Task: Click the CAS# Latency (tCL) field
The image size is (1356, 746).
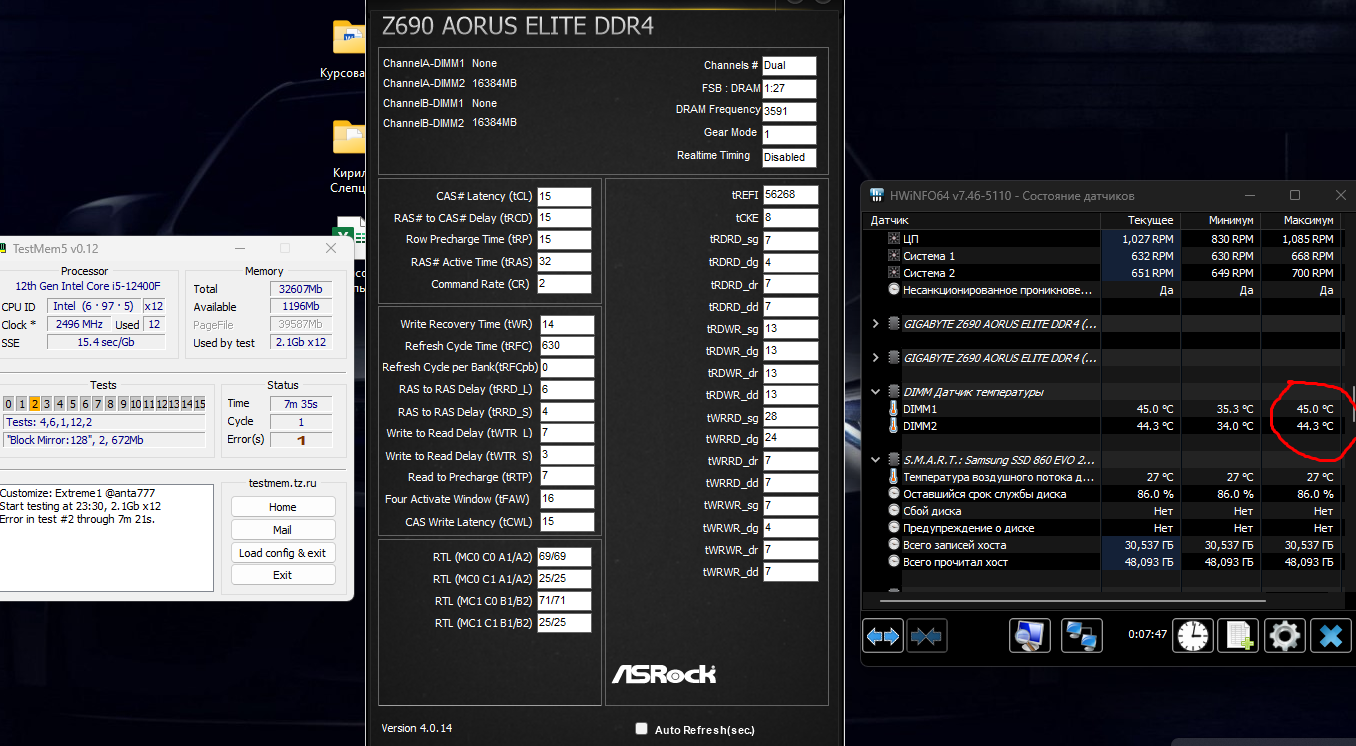Action: point(564,196)
